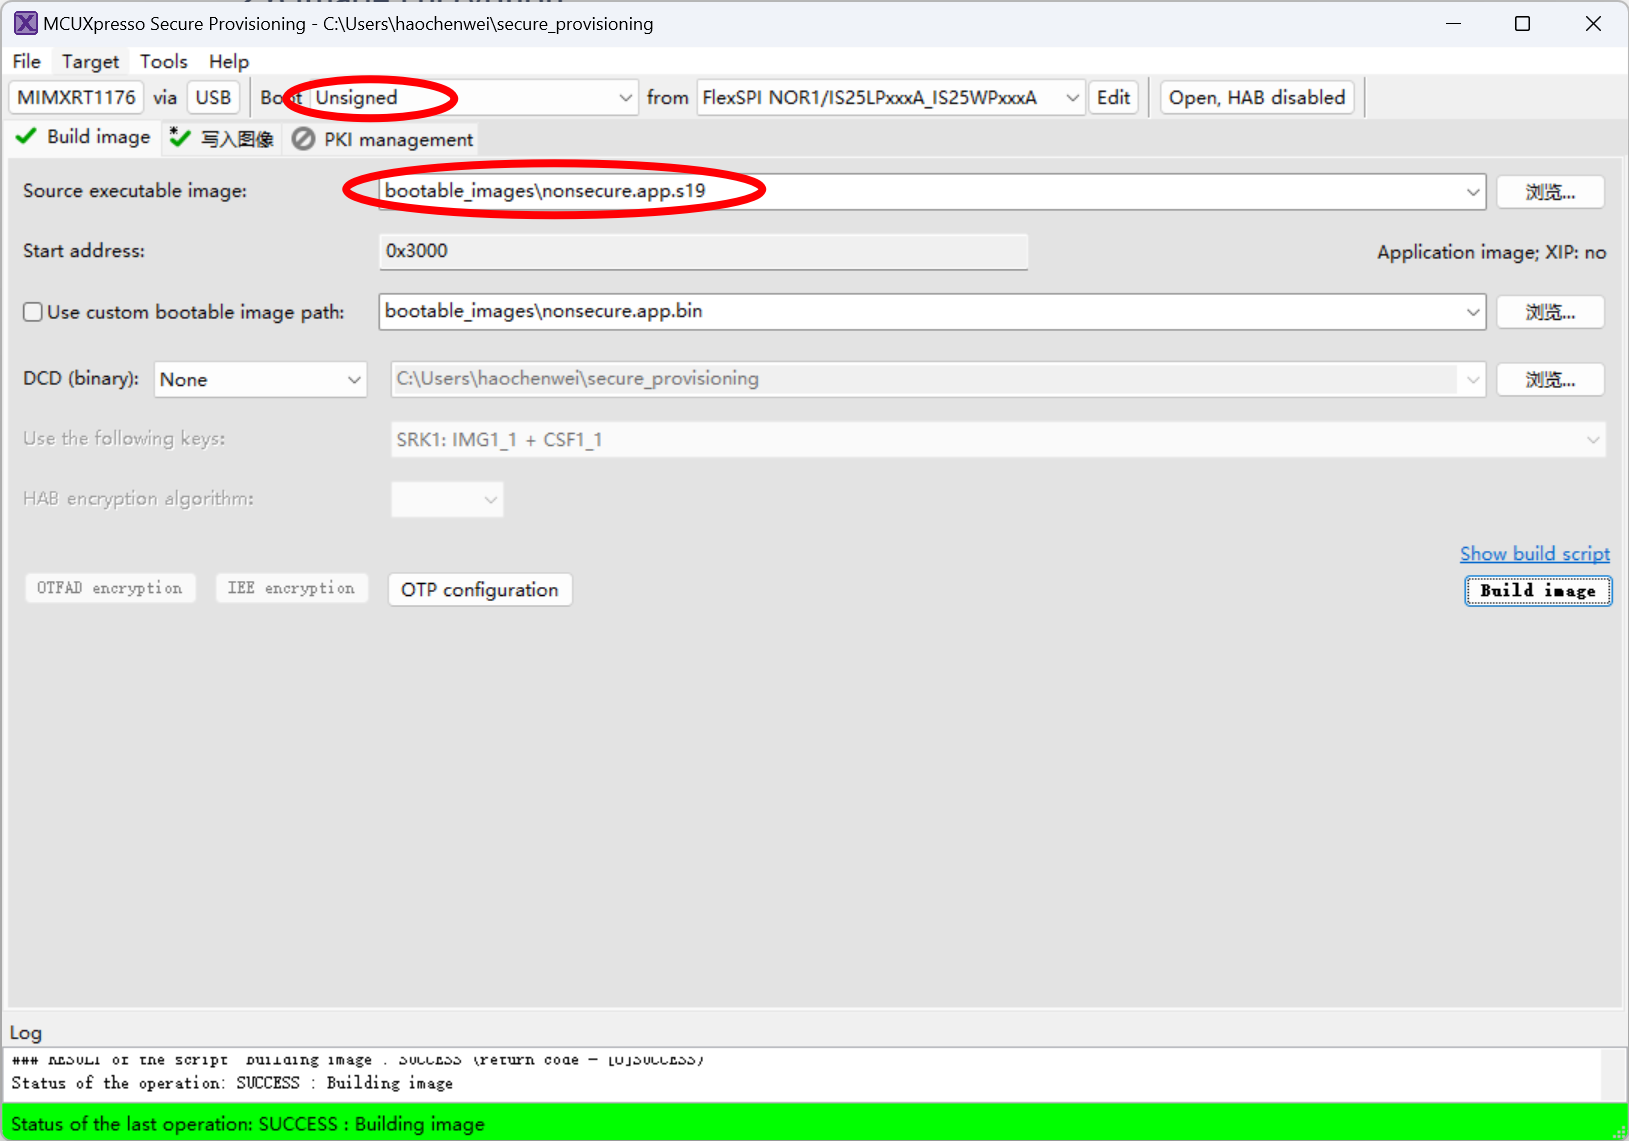The height and width of the screenshot is (1141, 1629).
Task: Click the Show build script link
Action: 1535,554
